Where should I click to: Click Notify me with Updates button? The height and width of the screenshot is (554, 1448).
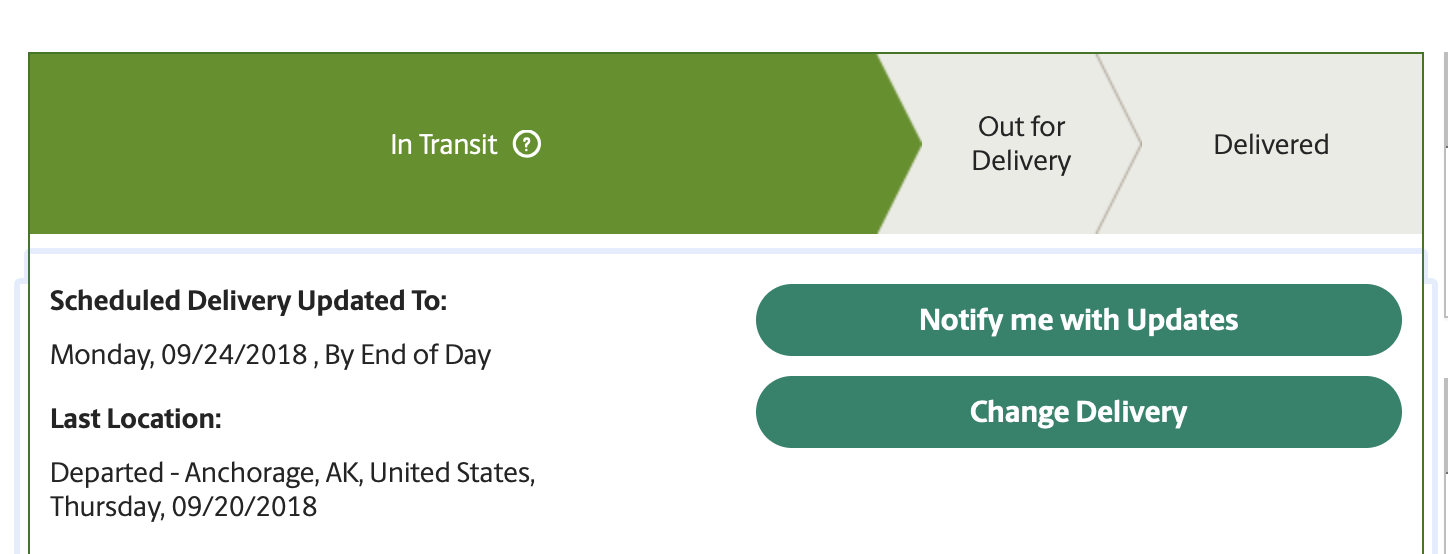click(x=1079, y=320)
